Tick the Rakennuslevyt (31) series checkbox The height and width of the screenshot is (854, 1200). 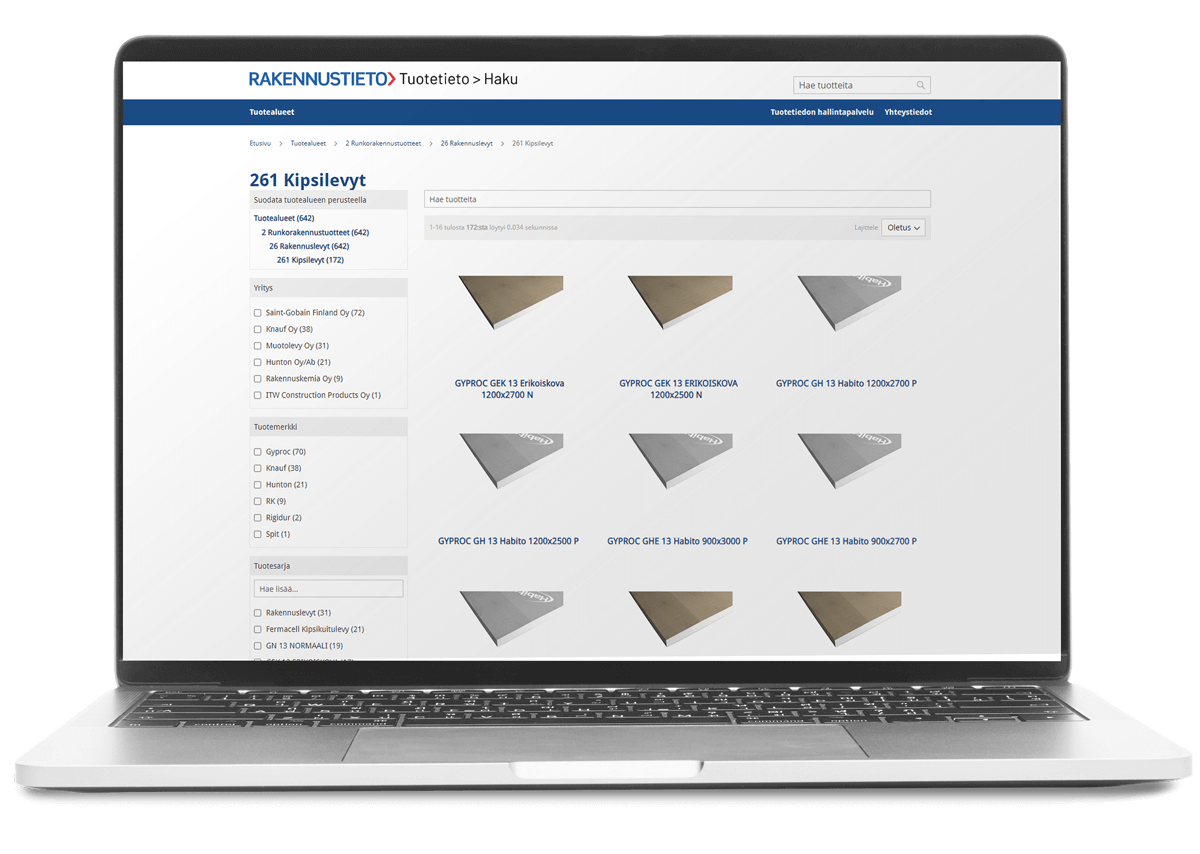[x=257, y=613]
